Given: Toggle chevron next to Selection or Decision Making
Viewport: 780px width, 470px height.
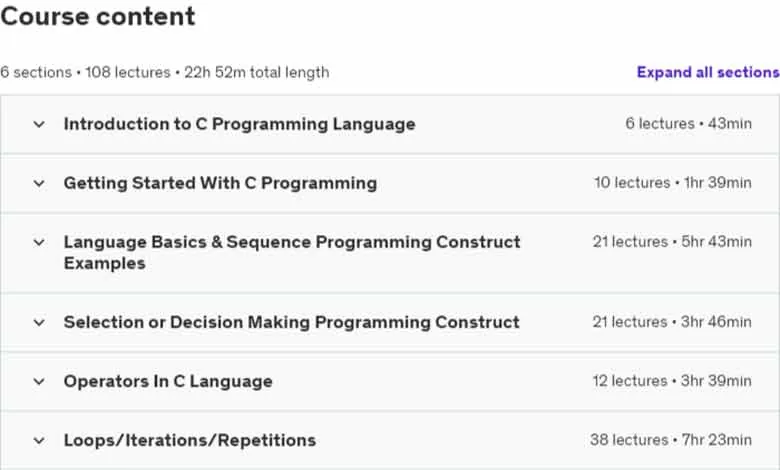Looking at the screenshot, I should (x=39, y=323).
